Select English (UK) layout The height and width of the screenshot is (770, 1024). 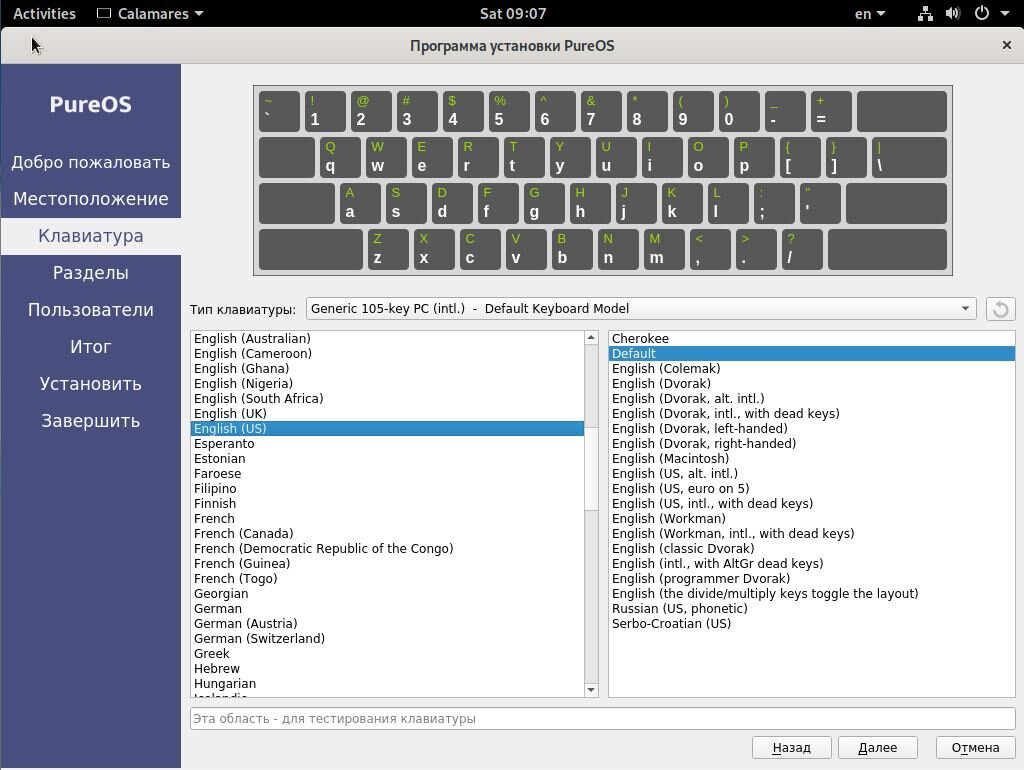[387, 413]
